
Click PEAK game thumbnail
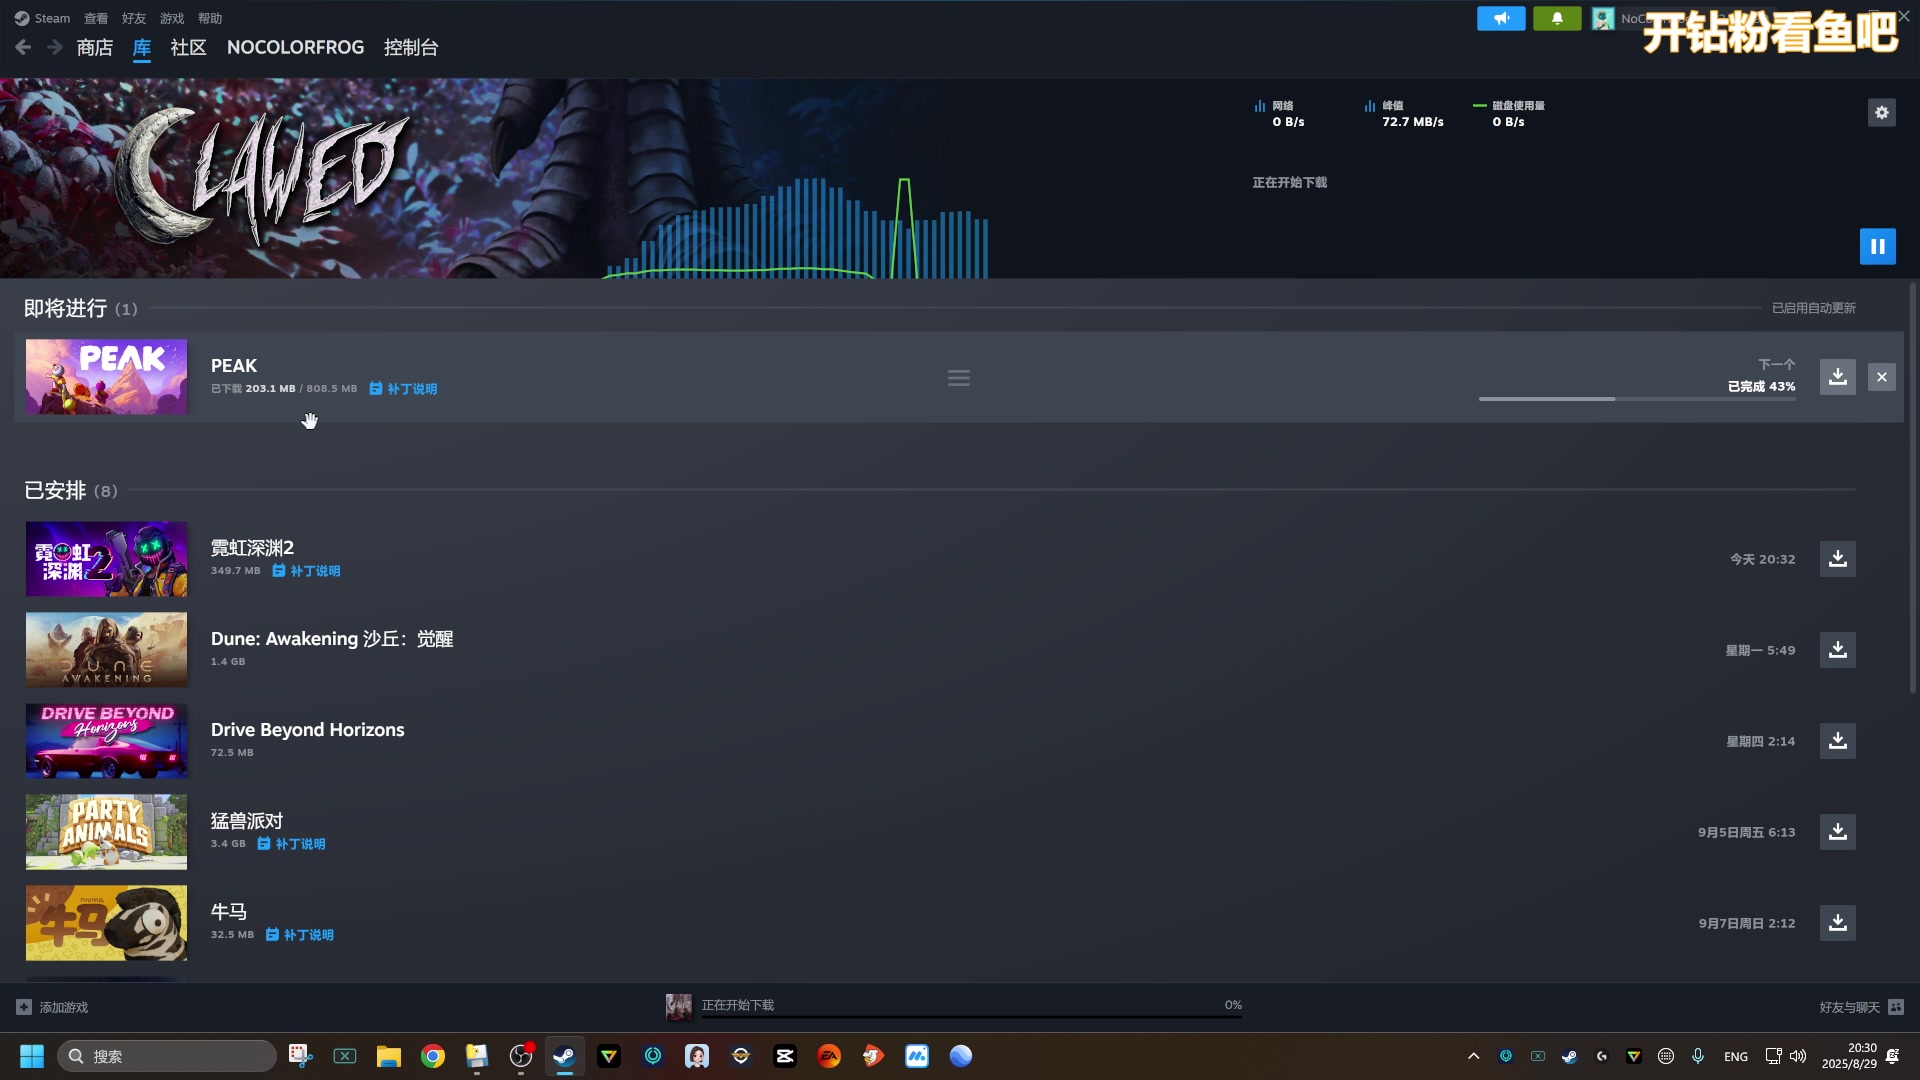(106, 377)
